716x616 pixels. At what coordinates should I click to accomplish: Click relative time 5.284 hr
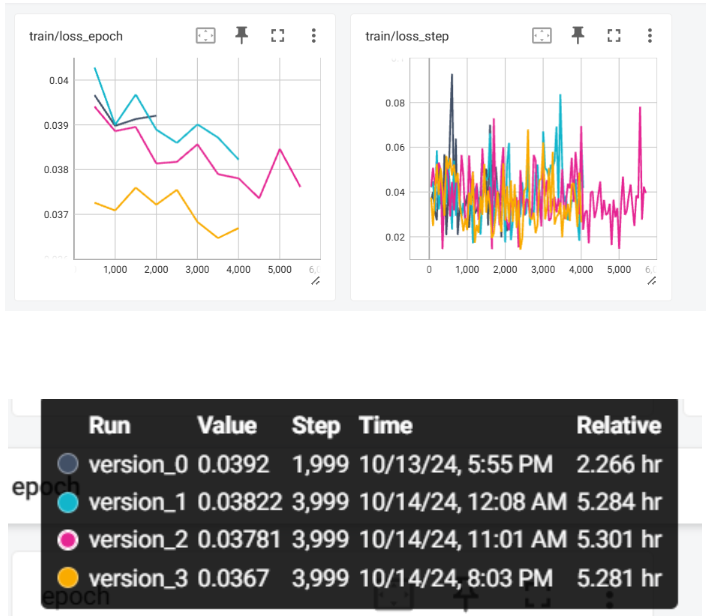[x=619, y=502]
